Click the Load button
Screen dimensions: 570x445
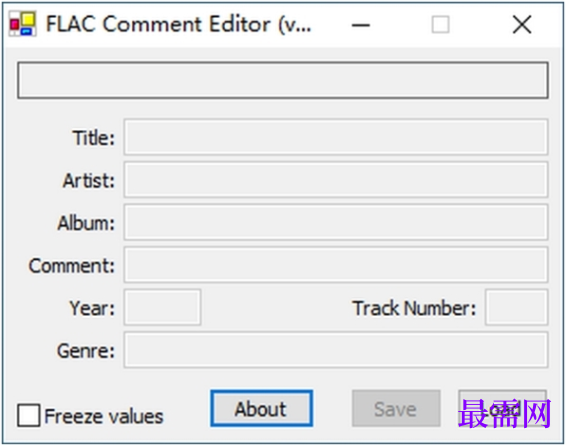point(502,408)
